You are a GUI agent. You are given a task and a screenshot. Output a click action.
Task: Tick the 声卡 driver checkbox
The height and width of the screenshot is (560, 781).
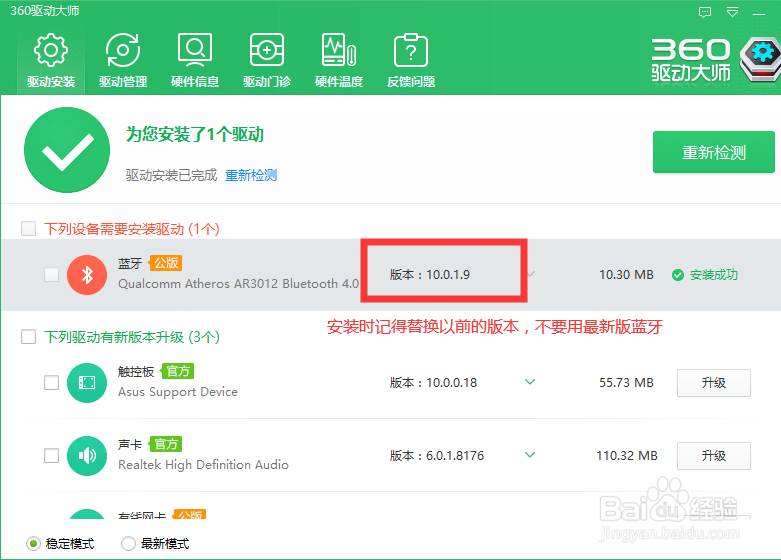coord(51,455)
